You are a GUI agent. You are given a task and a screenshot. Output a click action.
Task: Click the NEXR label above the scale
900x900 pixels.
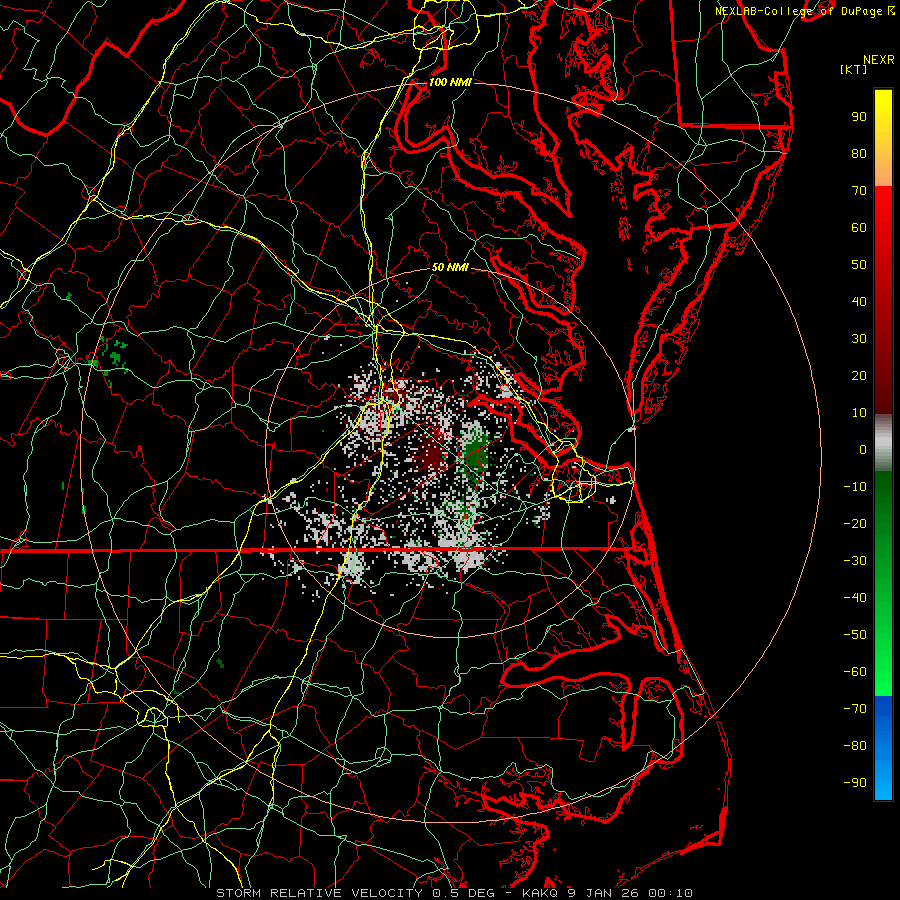pos(879,60)
